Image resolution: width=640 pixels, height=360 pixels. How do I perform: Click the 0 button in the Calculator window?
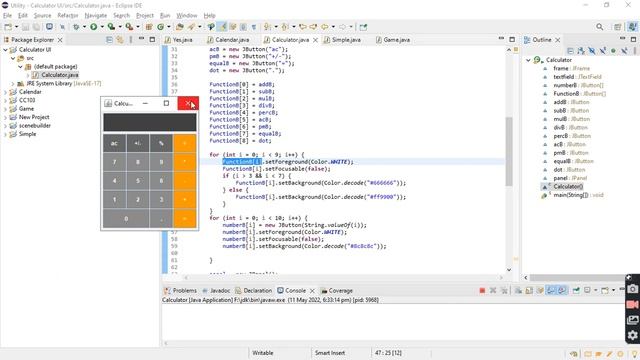tap(126, 219)
